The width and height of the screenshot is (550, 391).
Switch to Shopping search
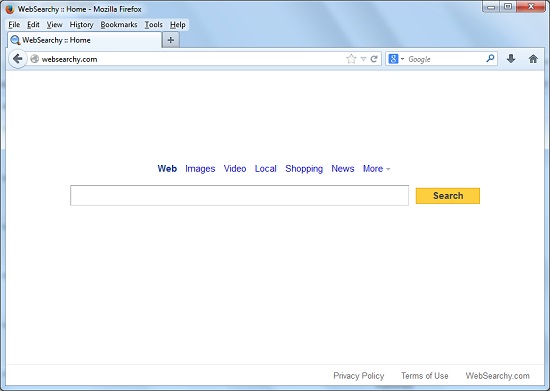304,169
